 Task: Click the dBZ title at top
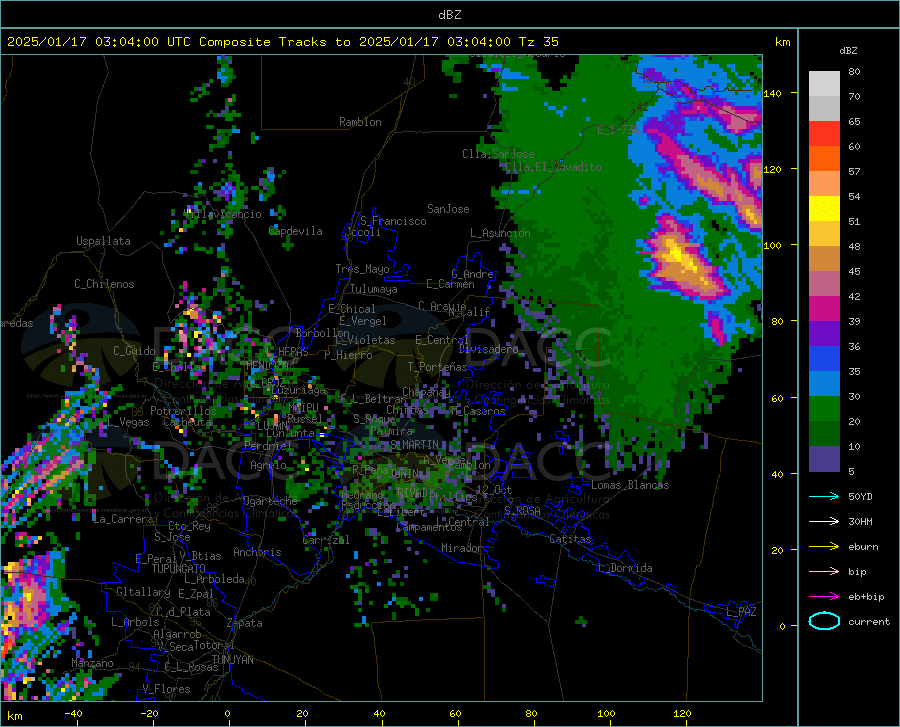pyautogui.click(x=449, y=15)
